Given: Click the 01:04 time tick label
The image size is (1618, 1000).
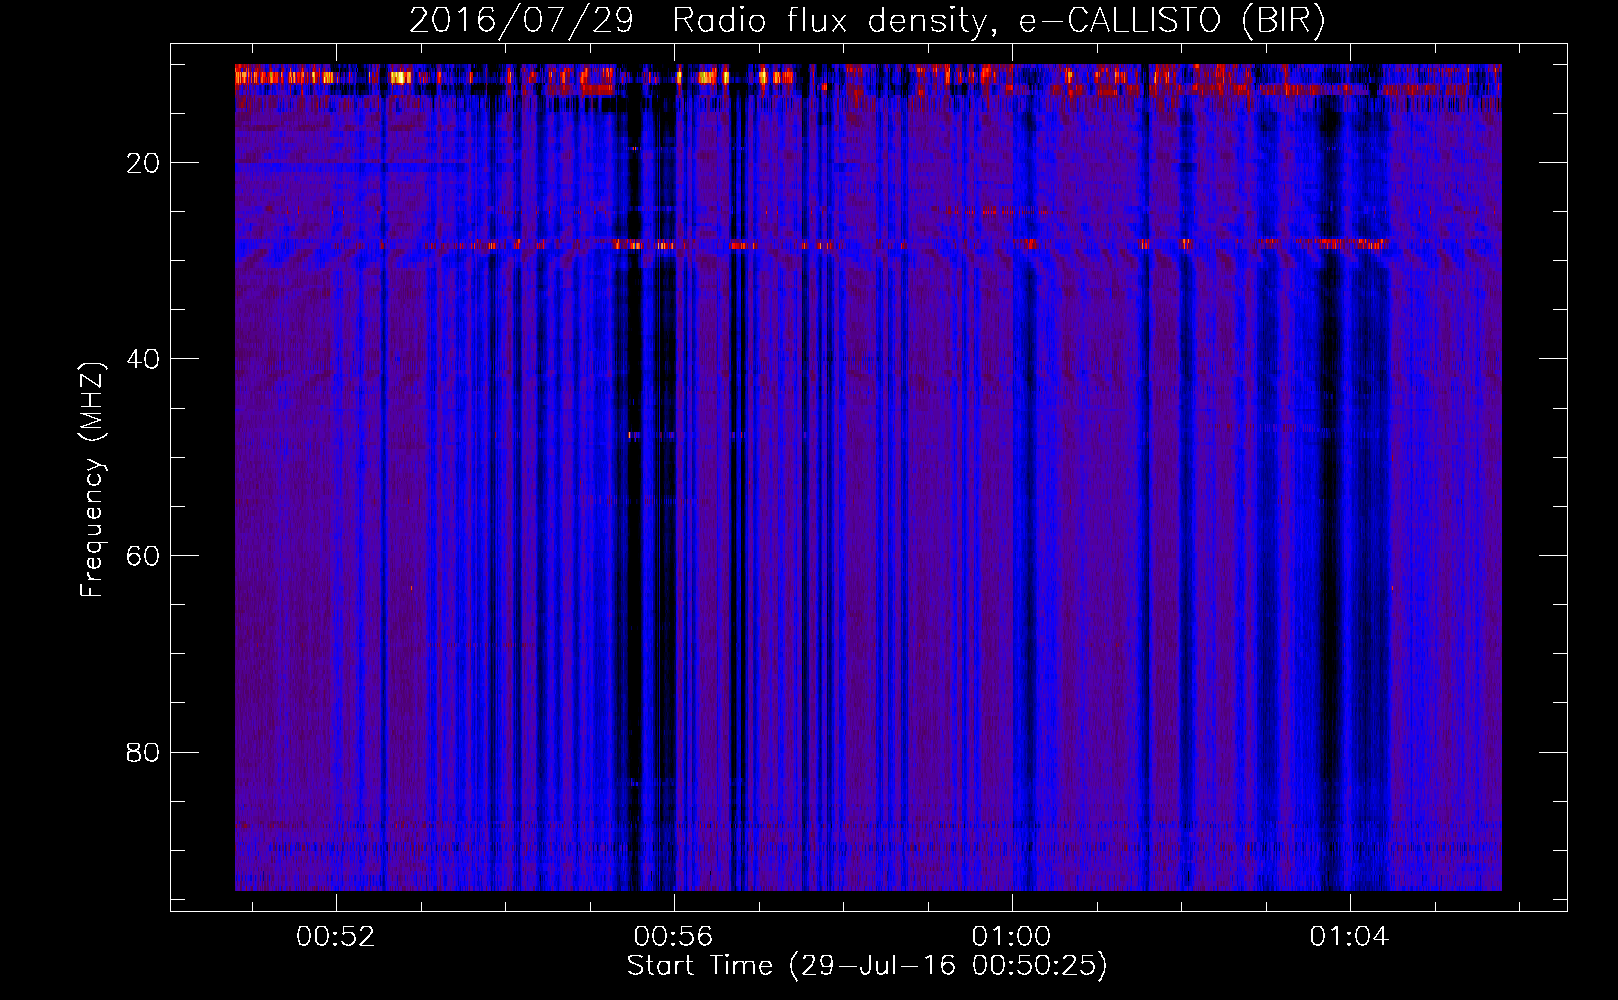Looking at the screenshot, I should point(1350,936).
